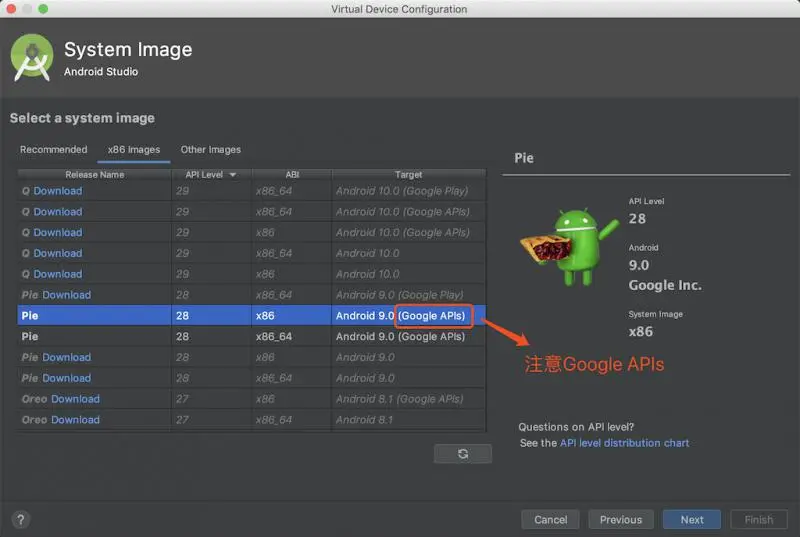This screenshot has width=800, height=537.
Task: Go back with the Previous button
Action: 621,520
